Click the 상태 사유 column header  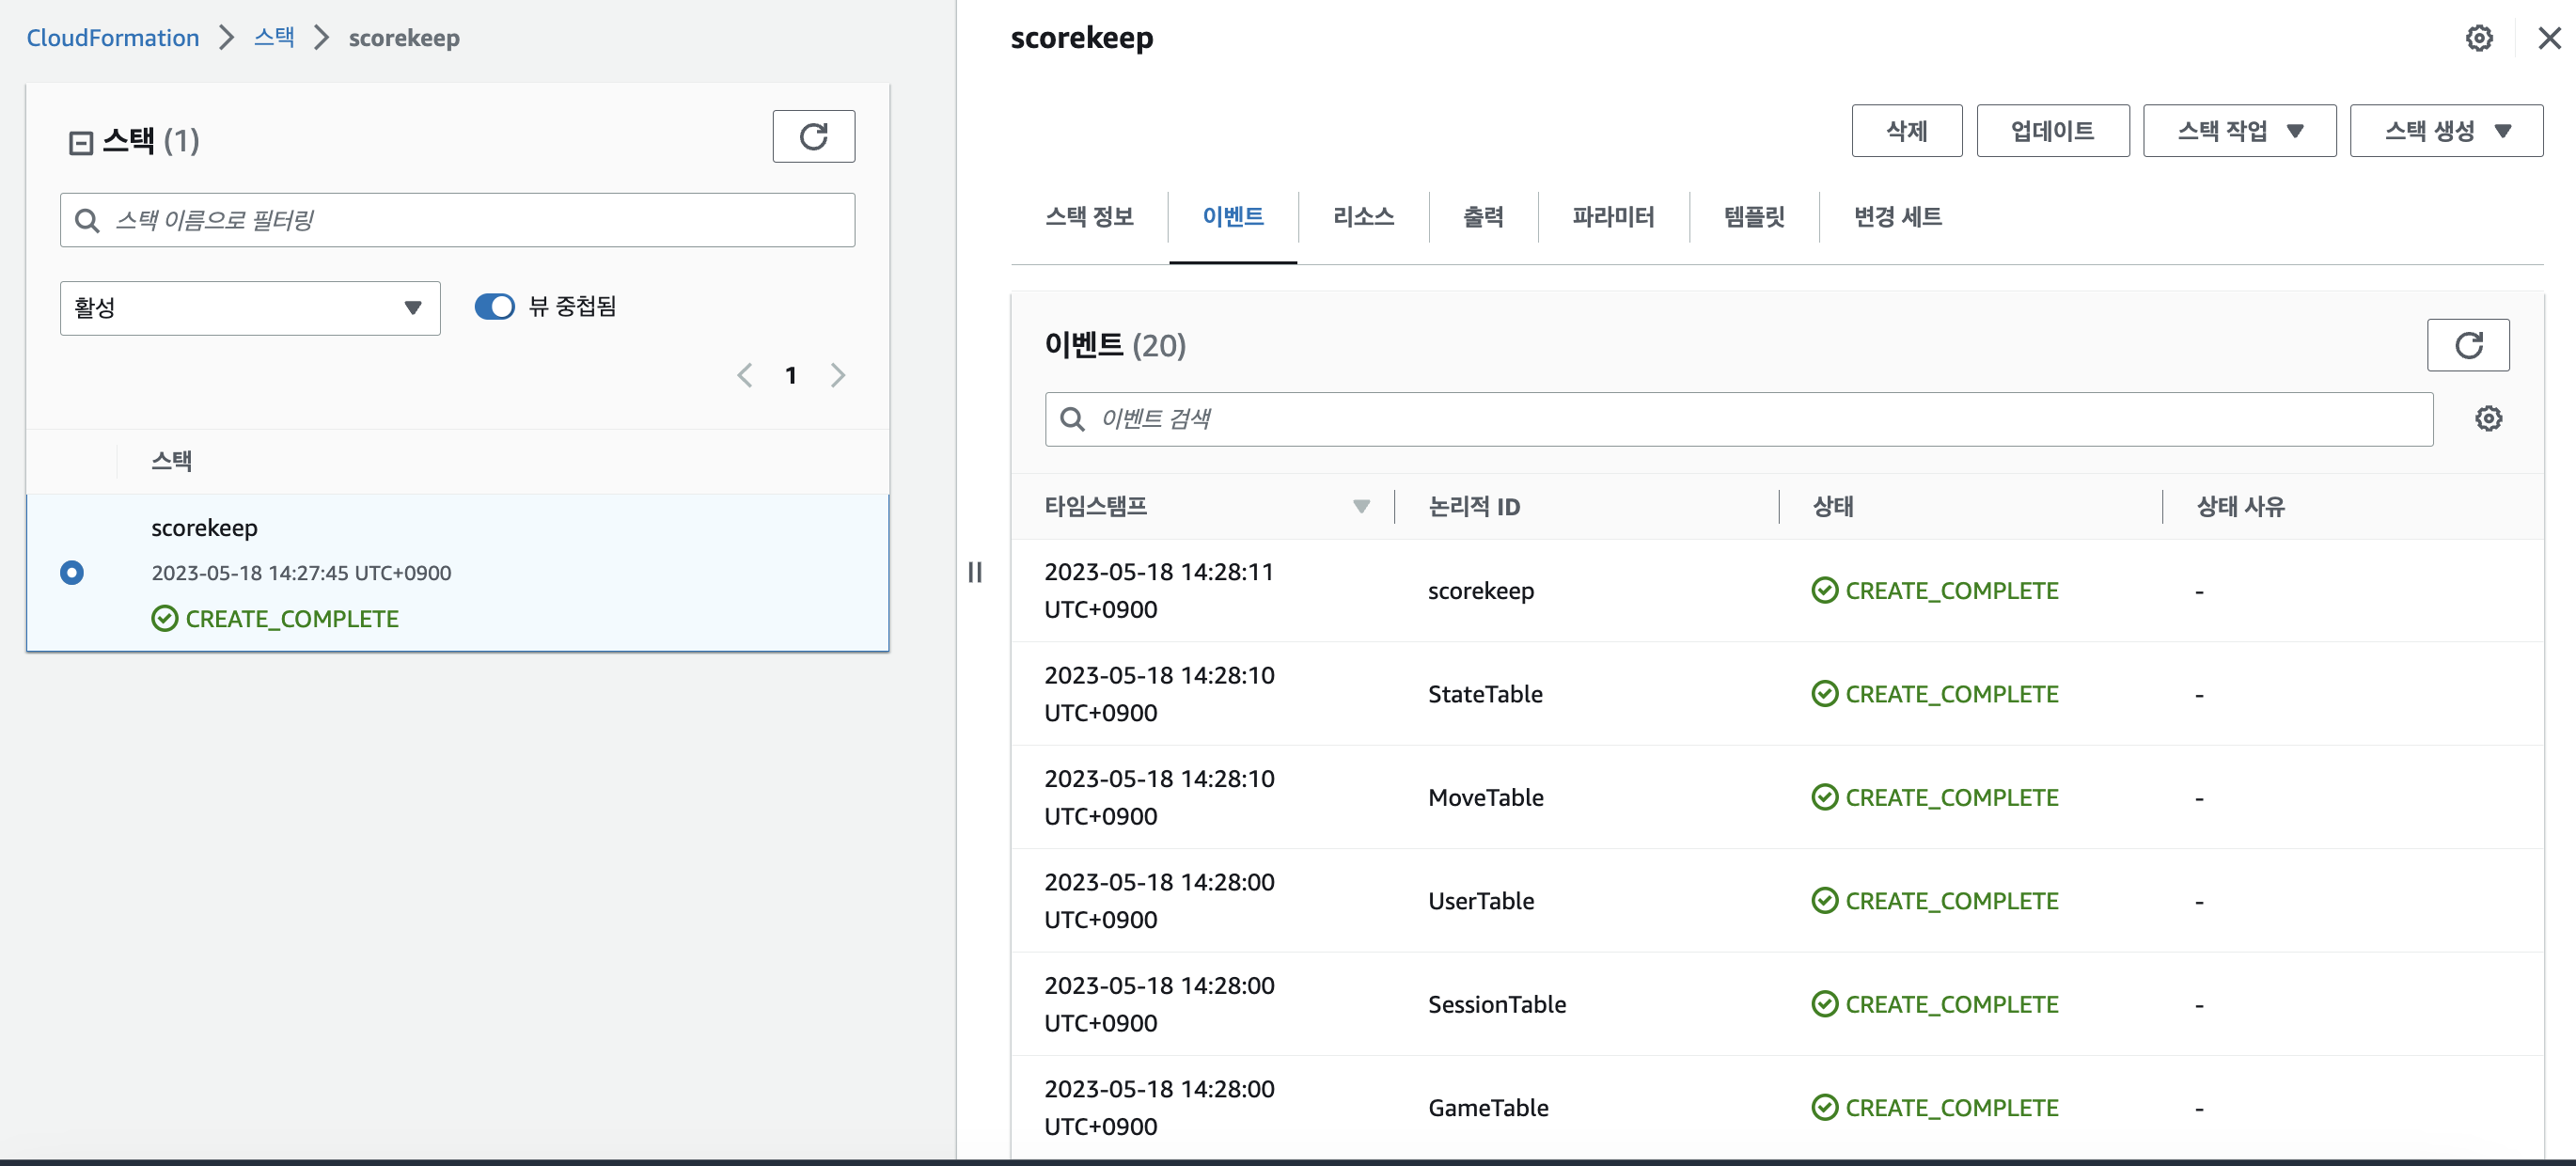(2239, 506)
